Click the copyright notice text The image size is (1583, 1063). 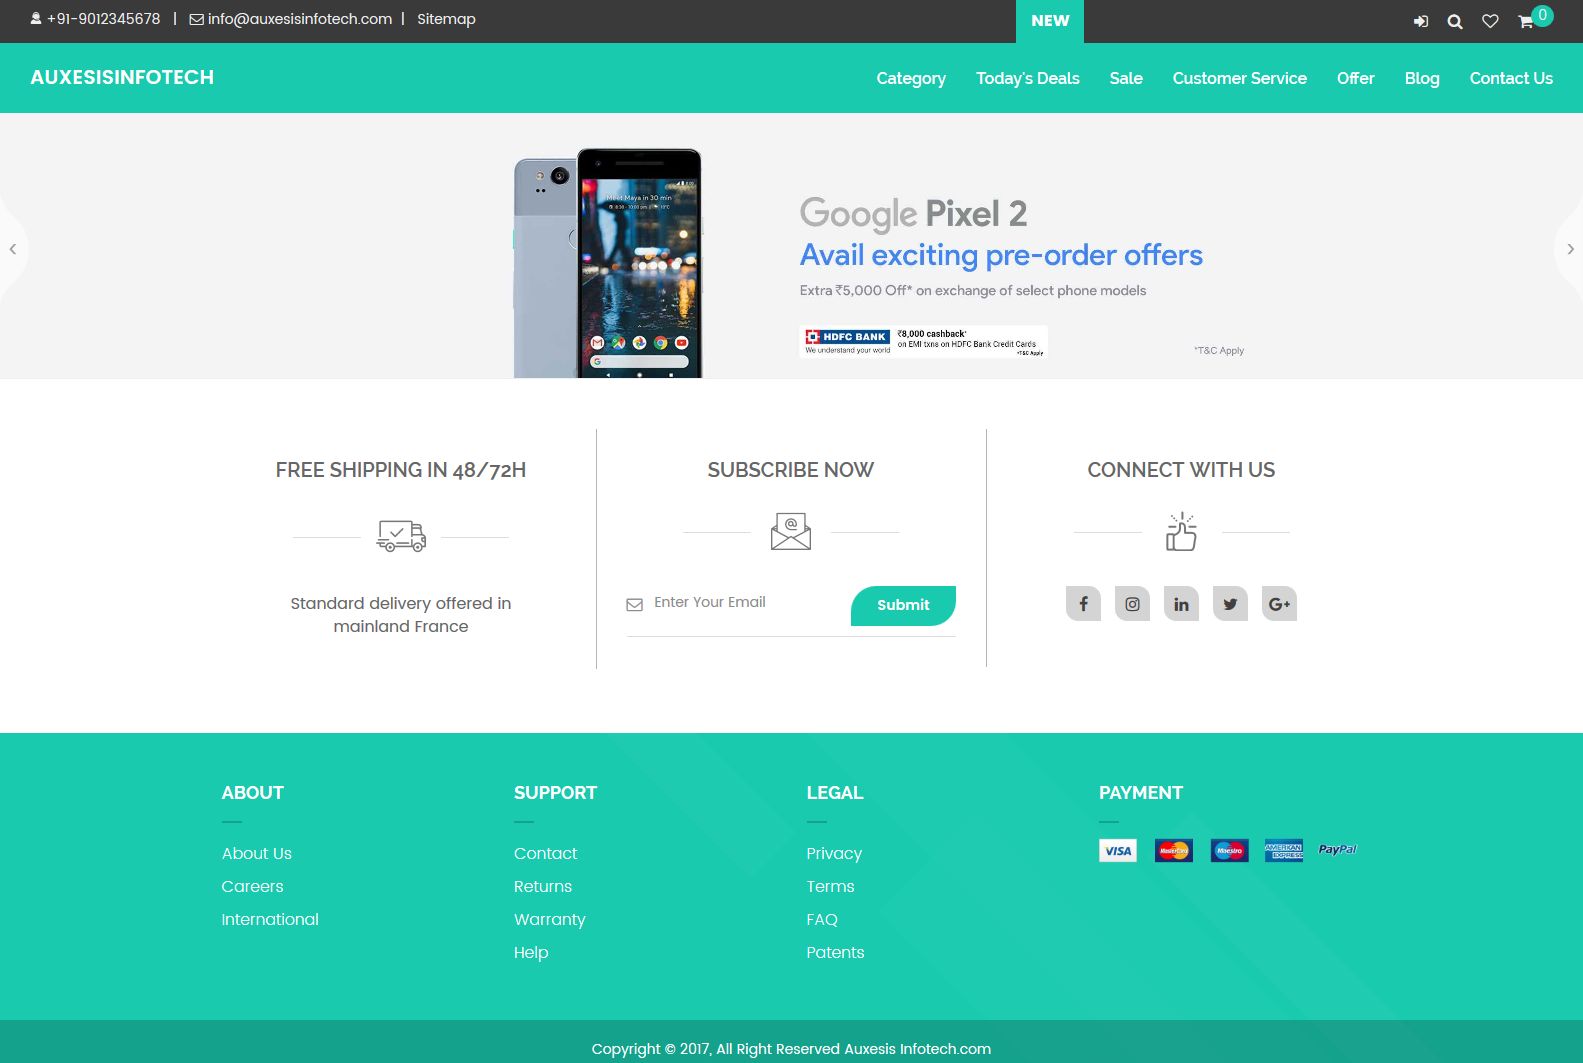click(791, 1049)
